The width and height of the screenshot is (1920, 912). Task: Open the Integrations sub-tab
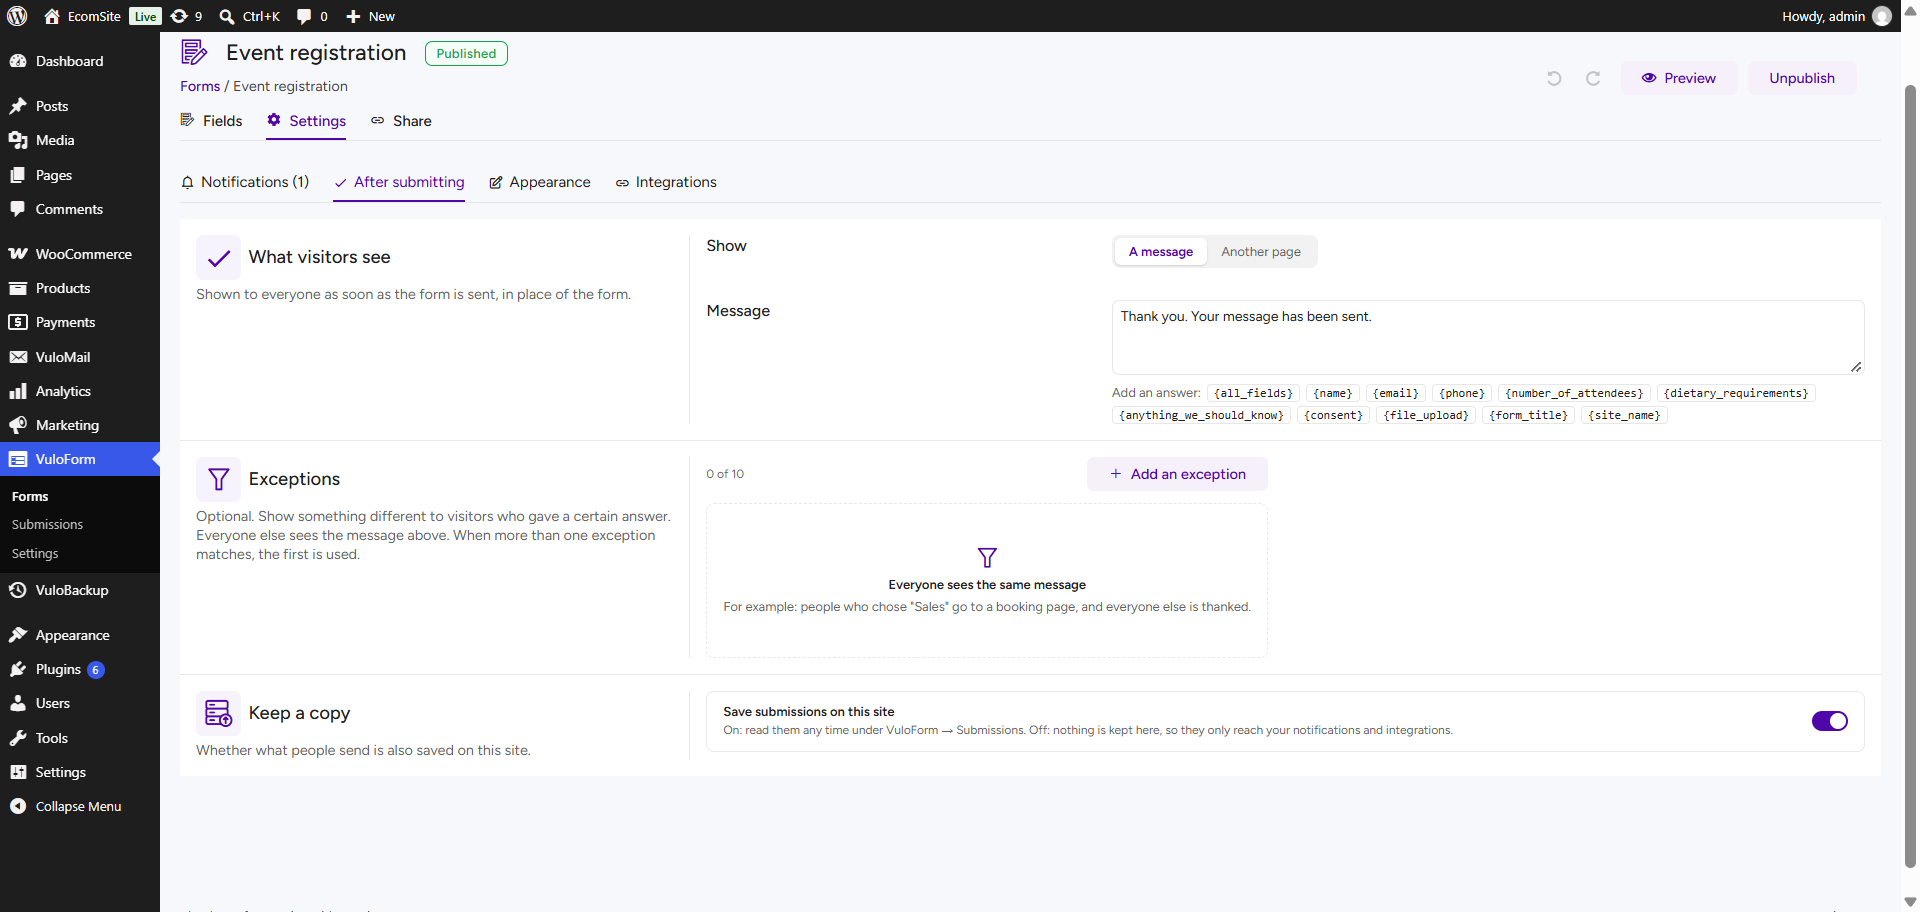[666, 182]
